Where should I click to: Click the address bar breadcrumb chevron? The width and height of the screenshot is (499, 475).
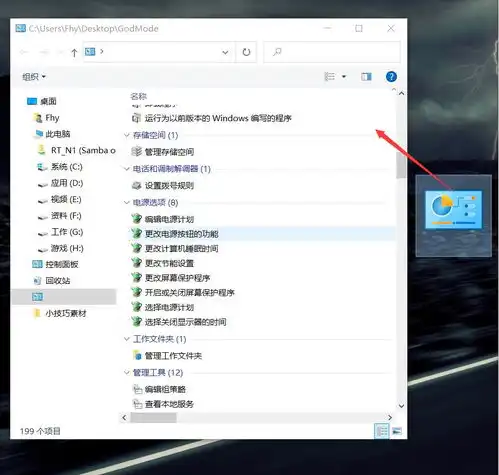[x=102, y=52]
